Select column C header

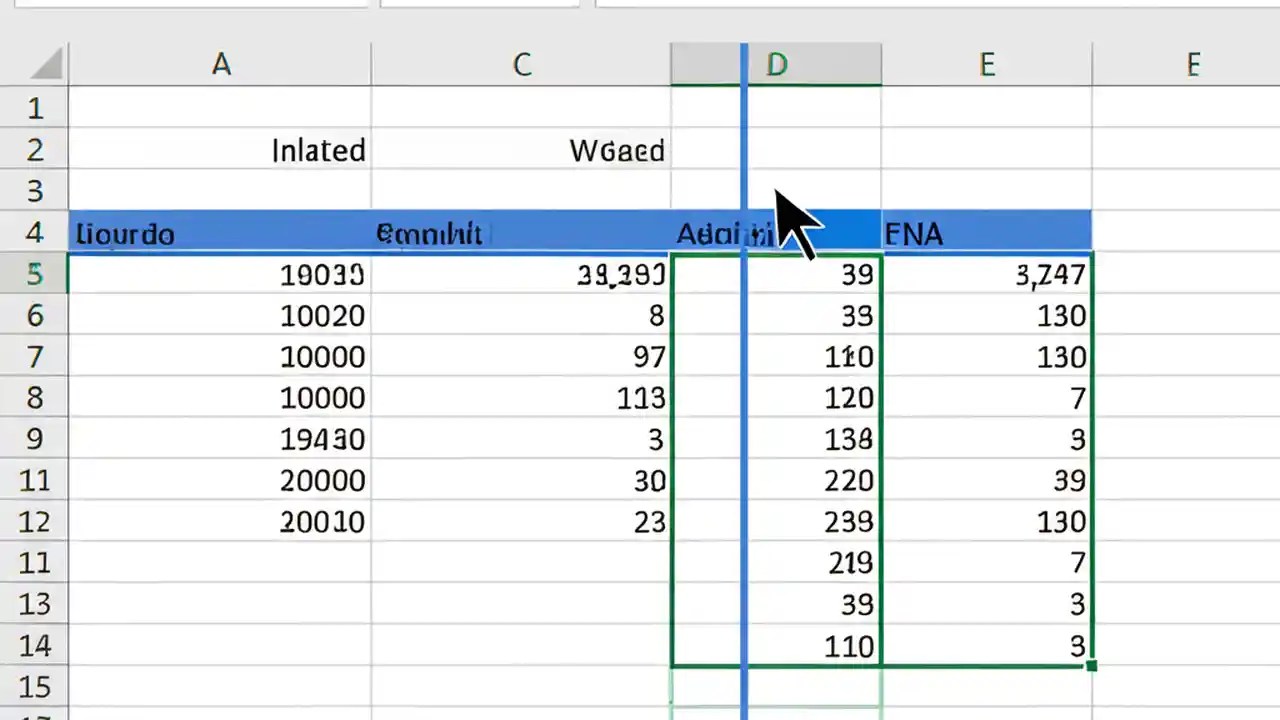(520, 64)
